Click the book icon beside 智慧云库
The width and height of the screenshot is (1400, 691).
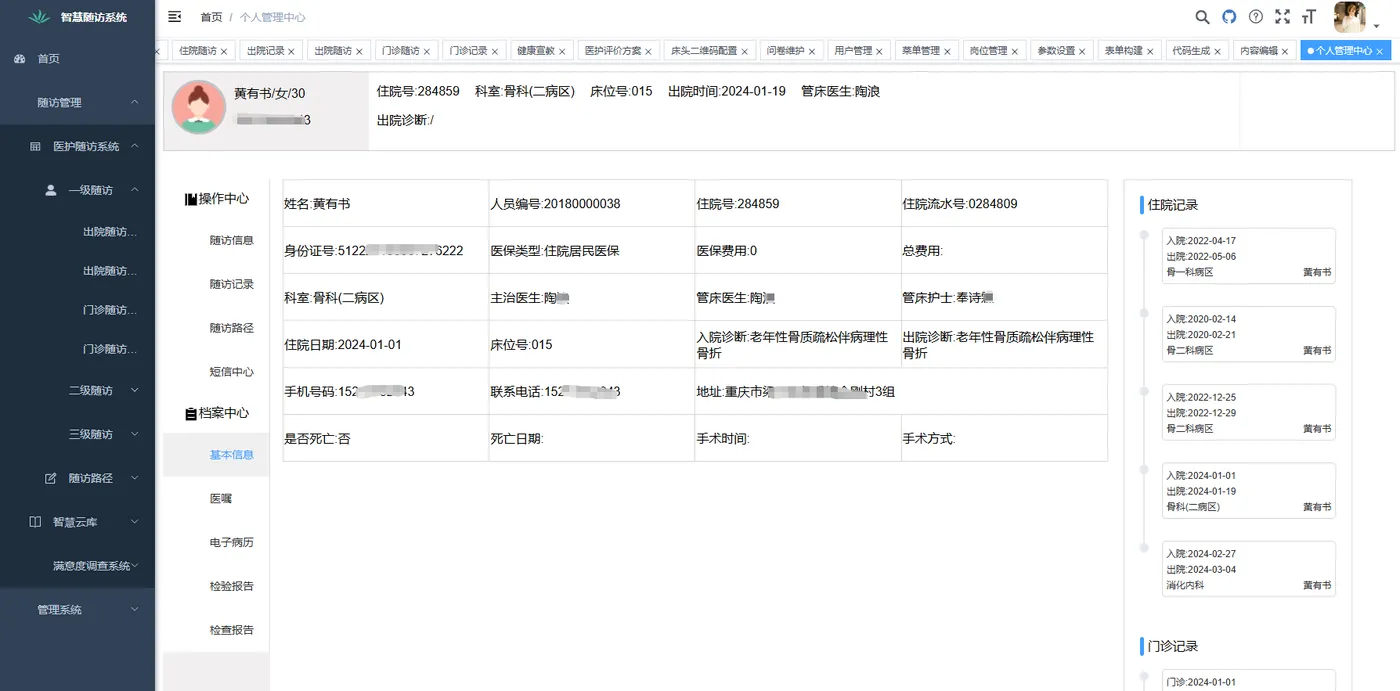[37, 521]
